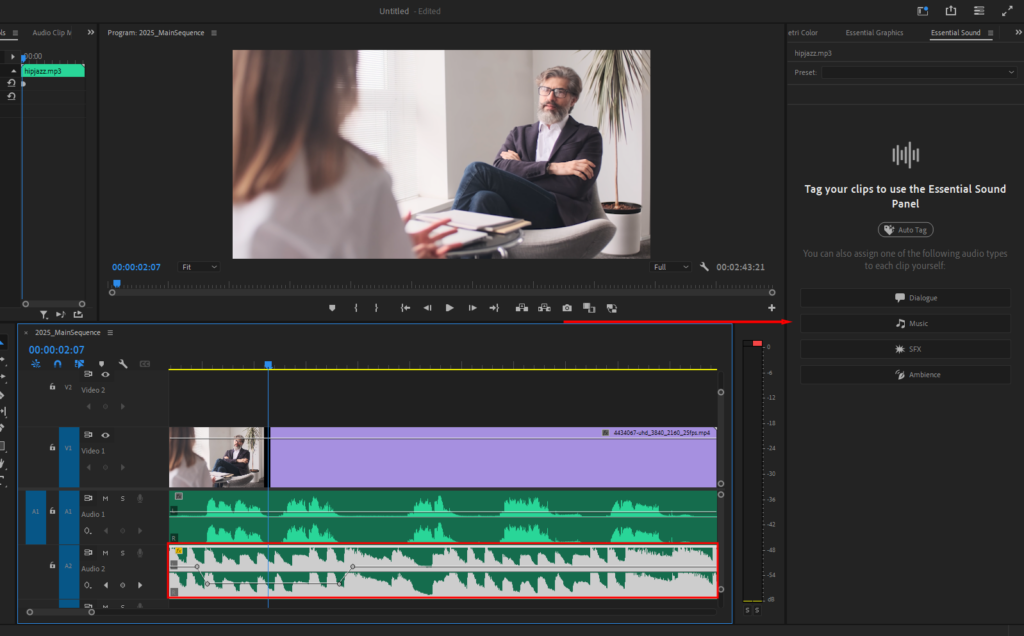Show more right-side panel tabs chevron
1024x636 pixels.
click(x=1017, y=32)
